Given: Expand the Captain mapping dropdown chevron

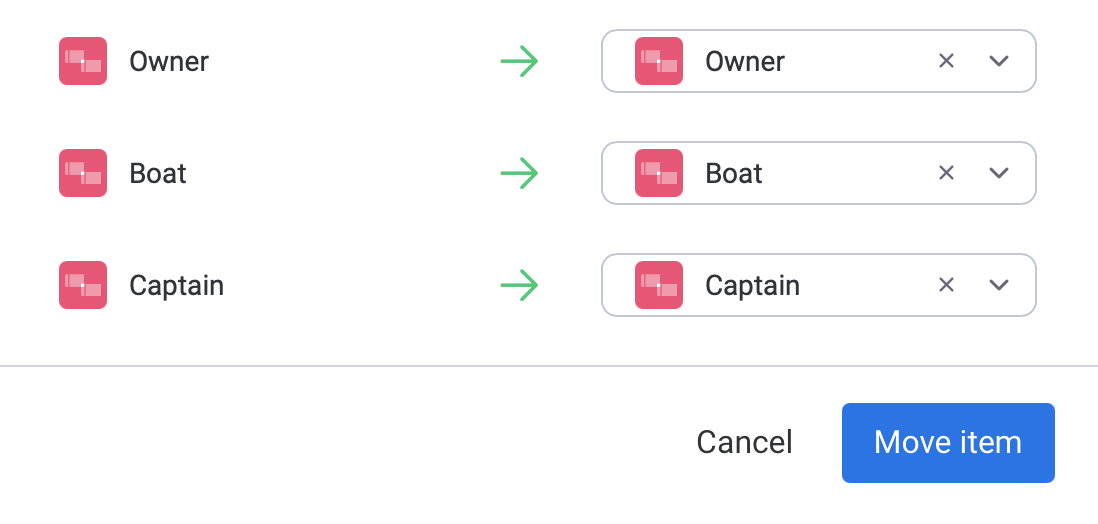Looking at the screenshot, I should [998, 285].
